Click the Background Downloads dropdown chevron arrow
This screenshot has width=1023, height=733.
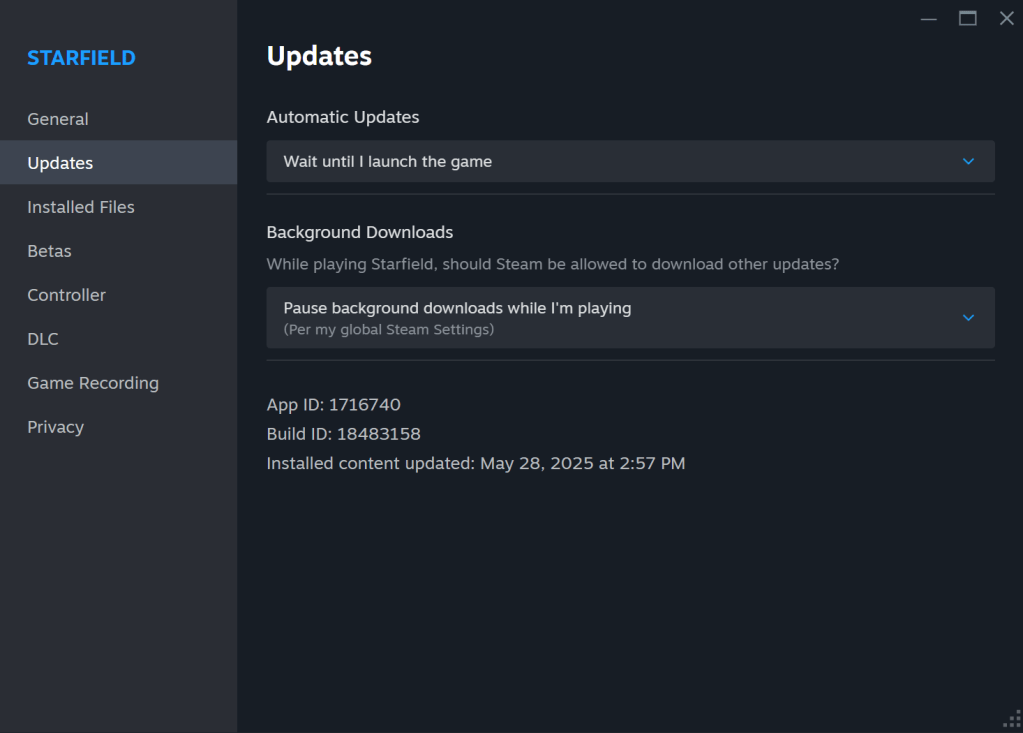[x=967, y=317]
